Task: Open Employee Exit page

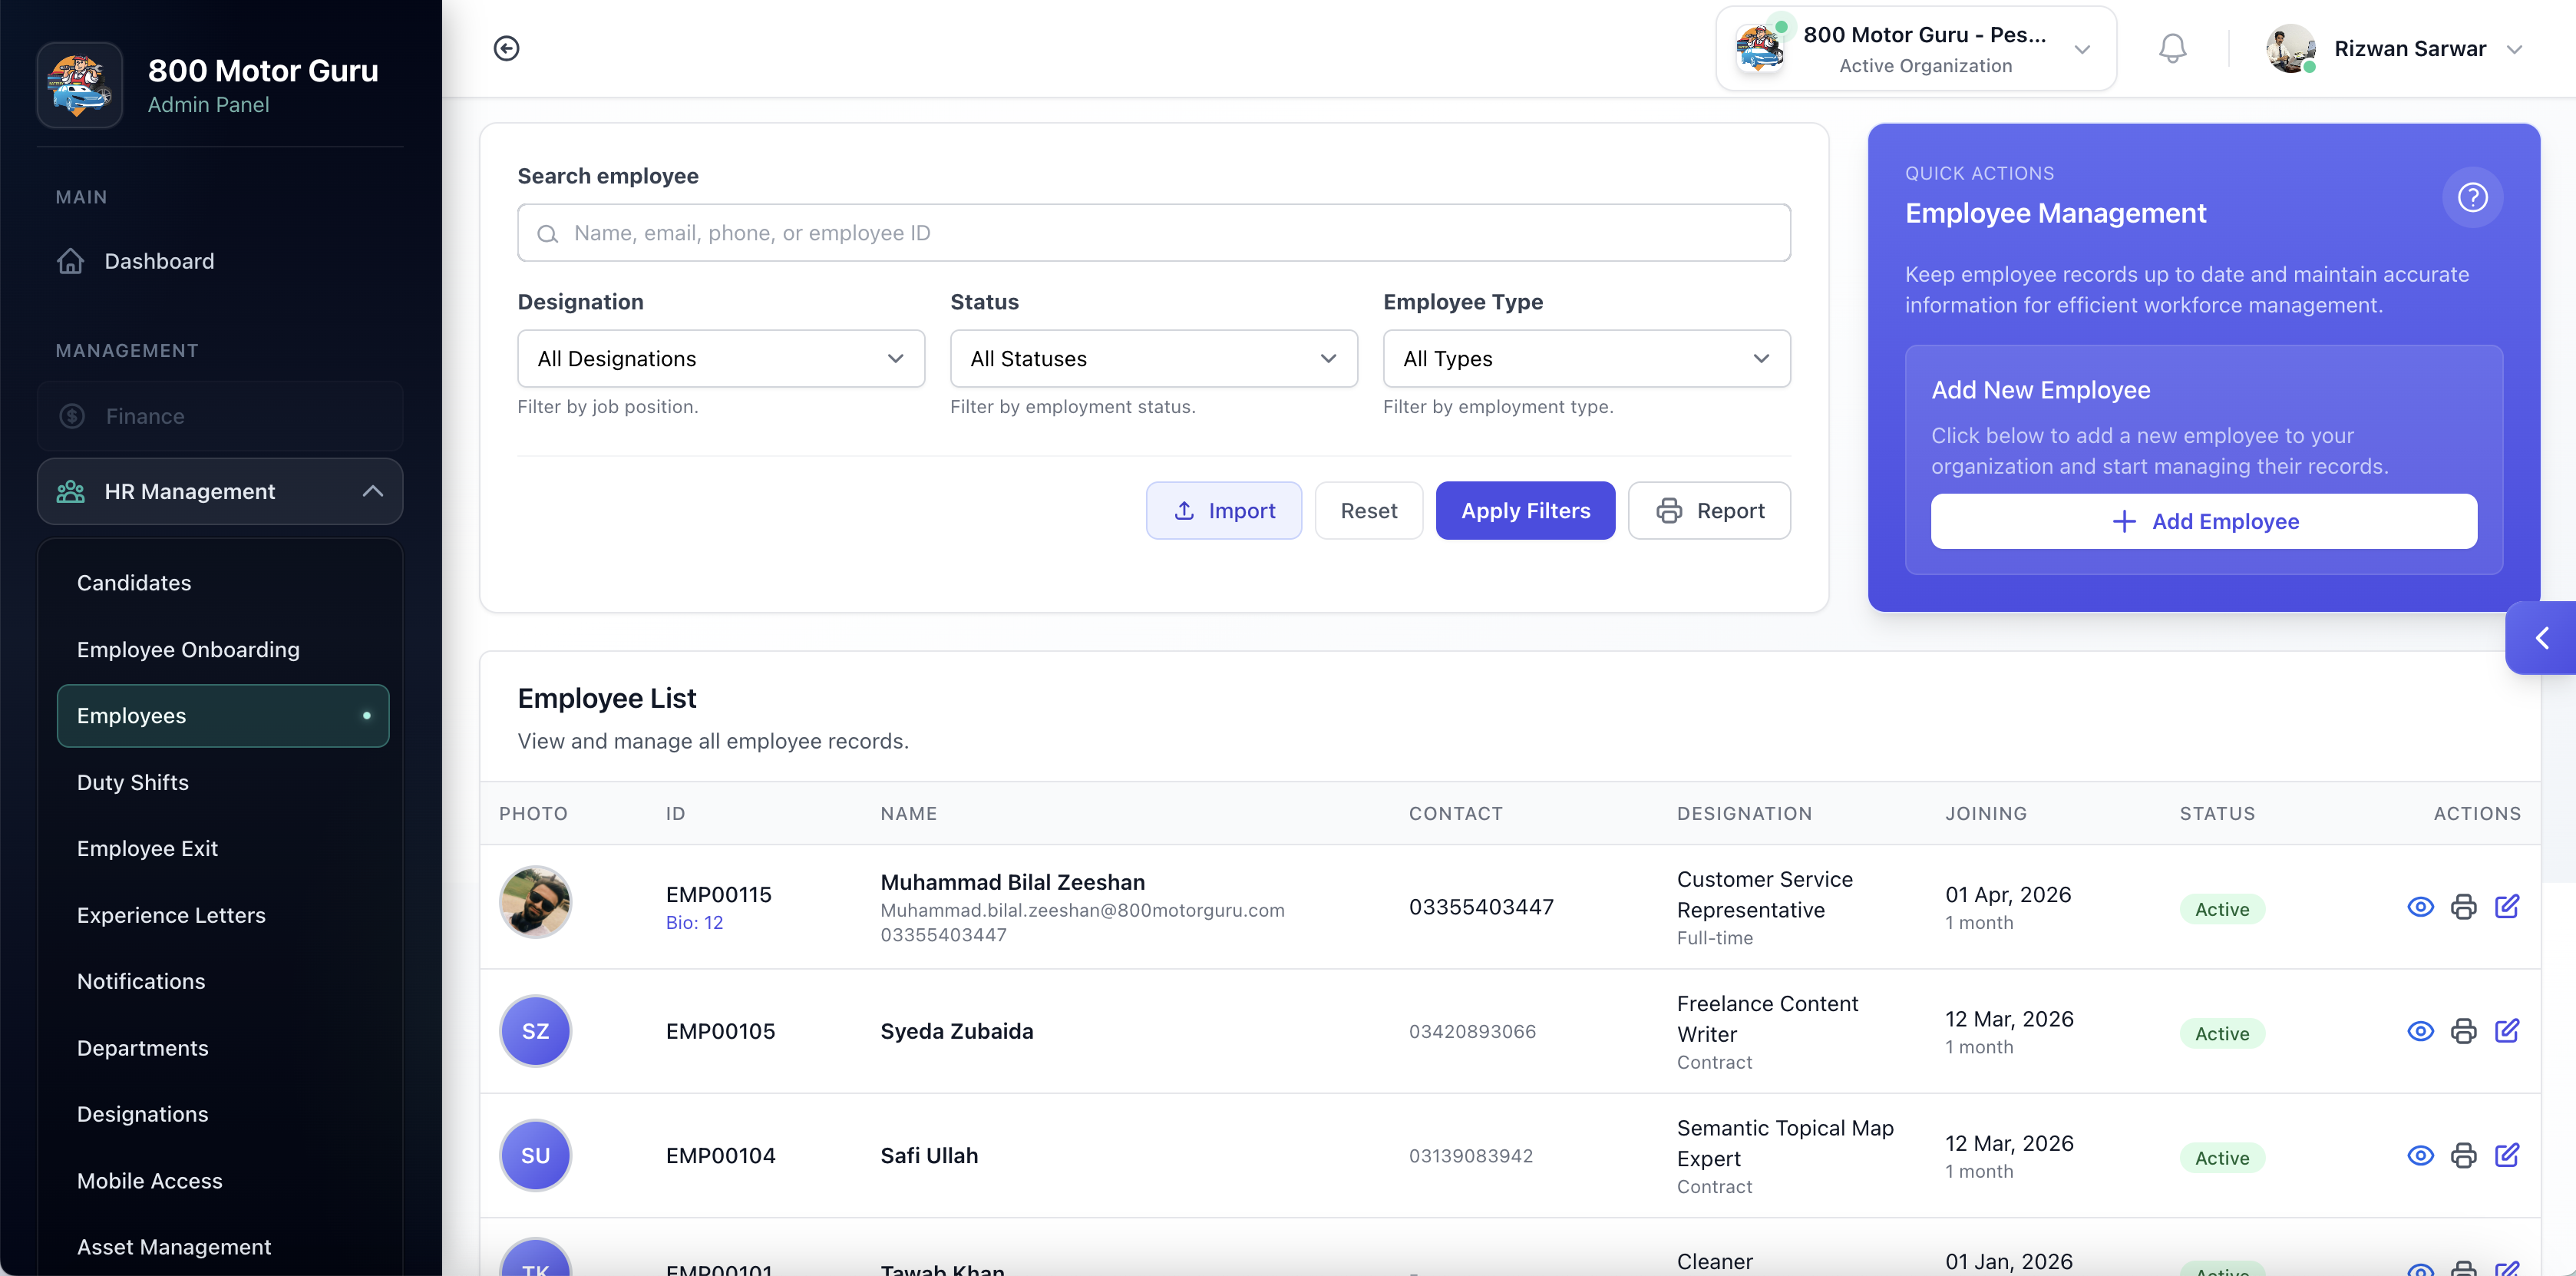Action: click(147, 849)
